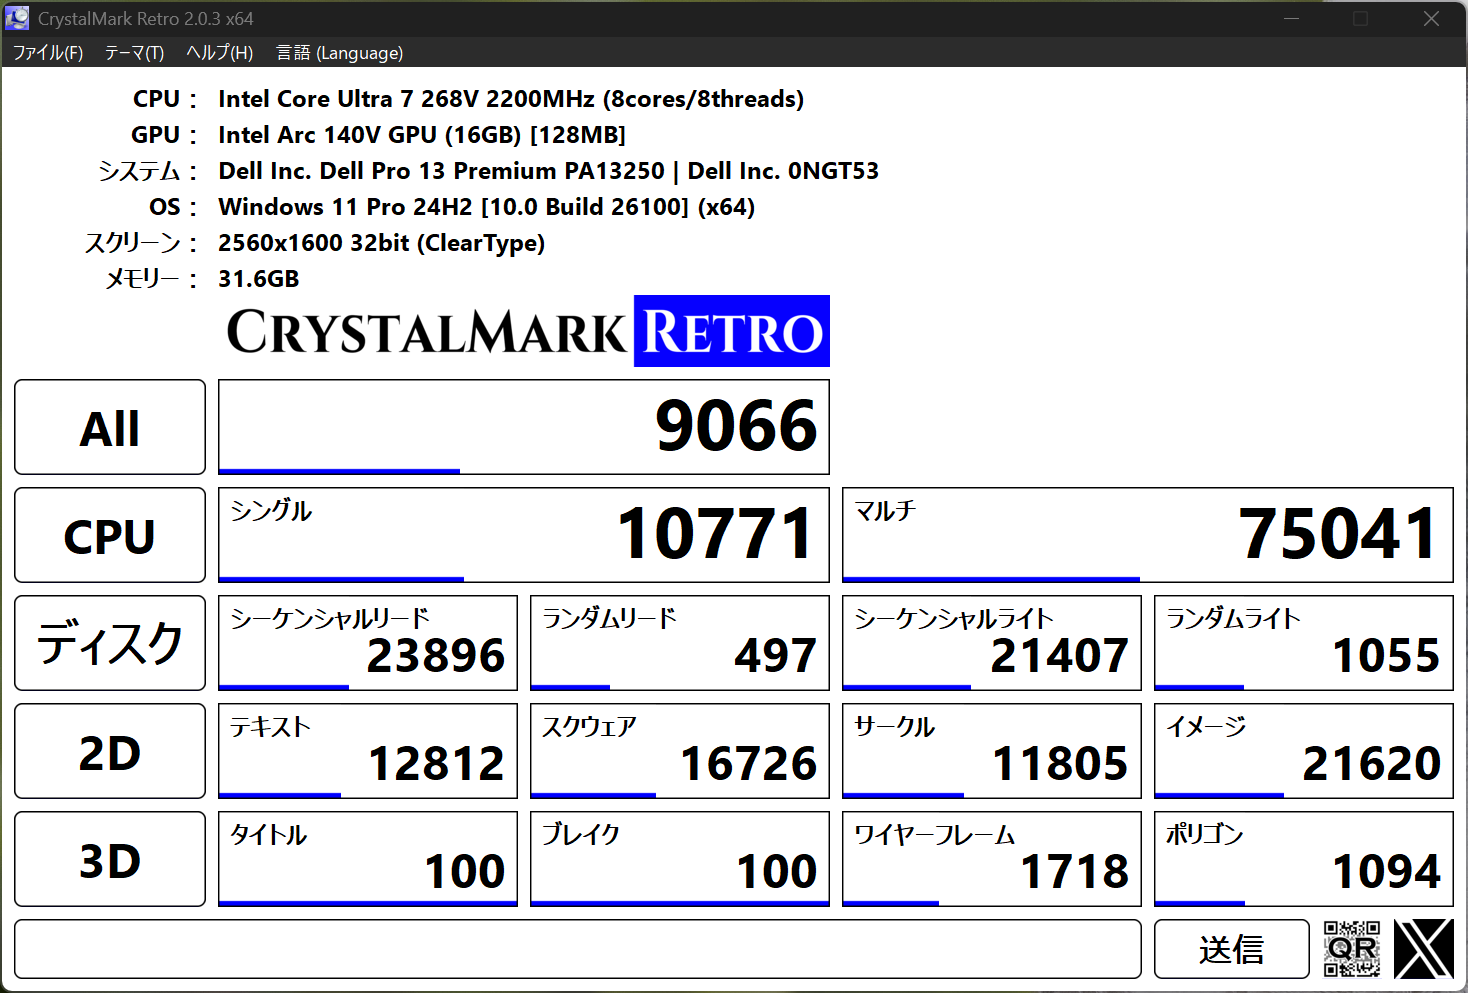Run the 2D benchmark
The width and height of the screenshot is (1468, 993).
pyautogui.click(x=109, y=751)
